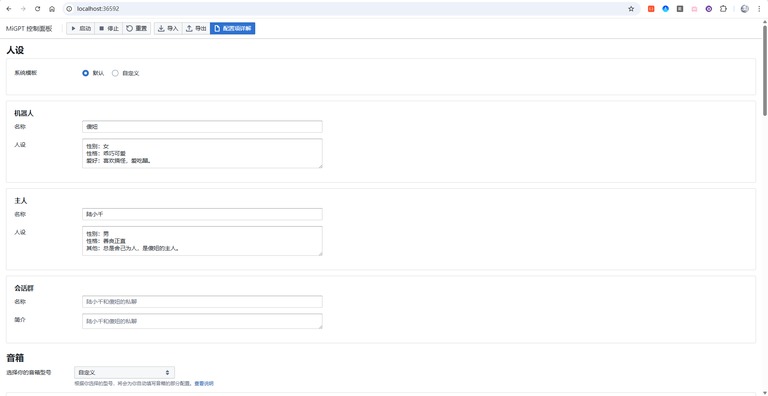Click the 选择你的音箱型号 label
Screen dimensions: 768x396
tap(29, 372)
